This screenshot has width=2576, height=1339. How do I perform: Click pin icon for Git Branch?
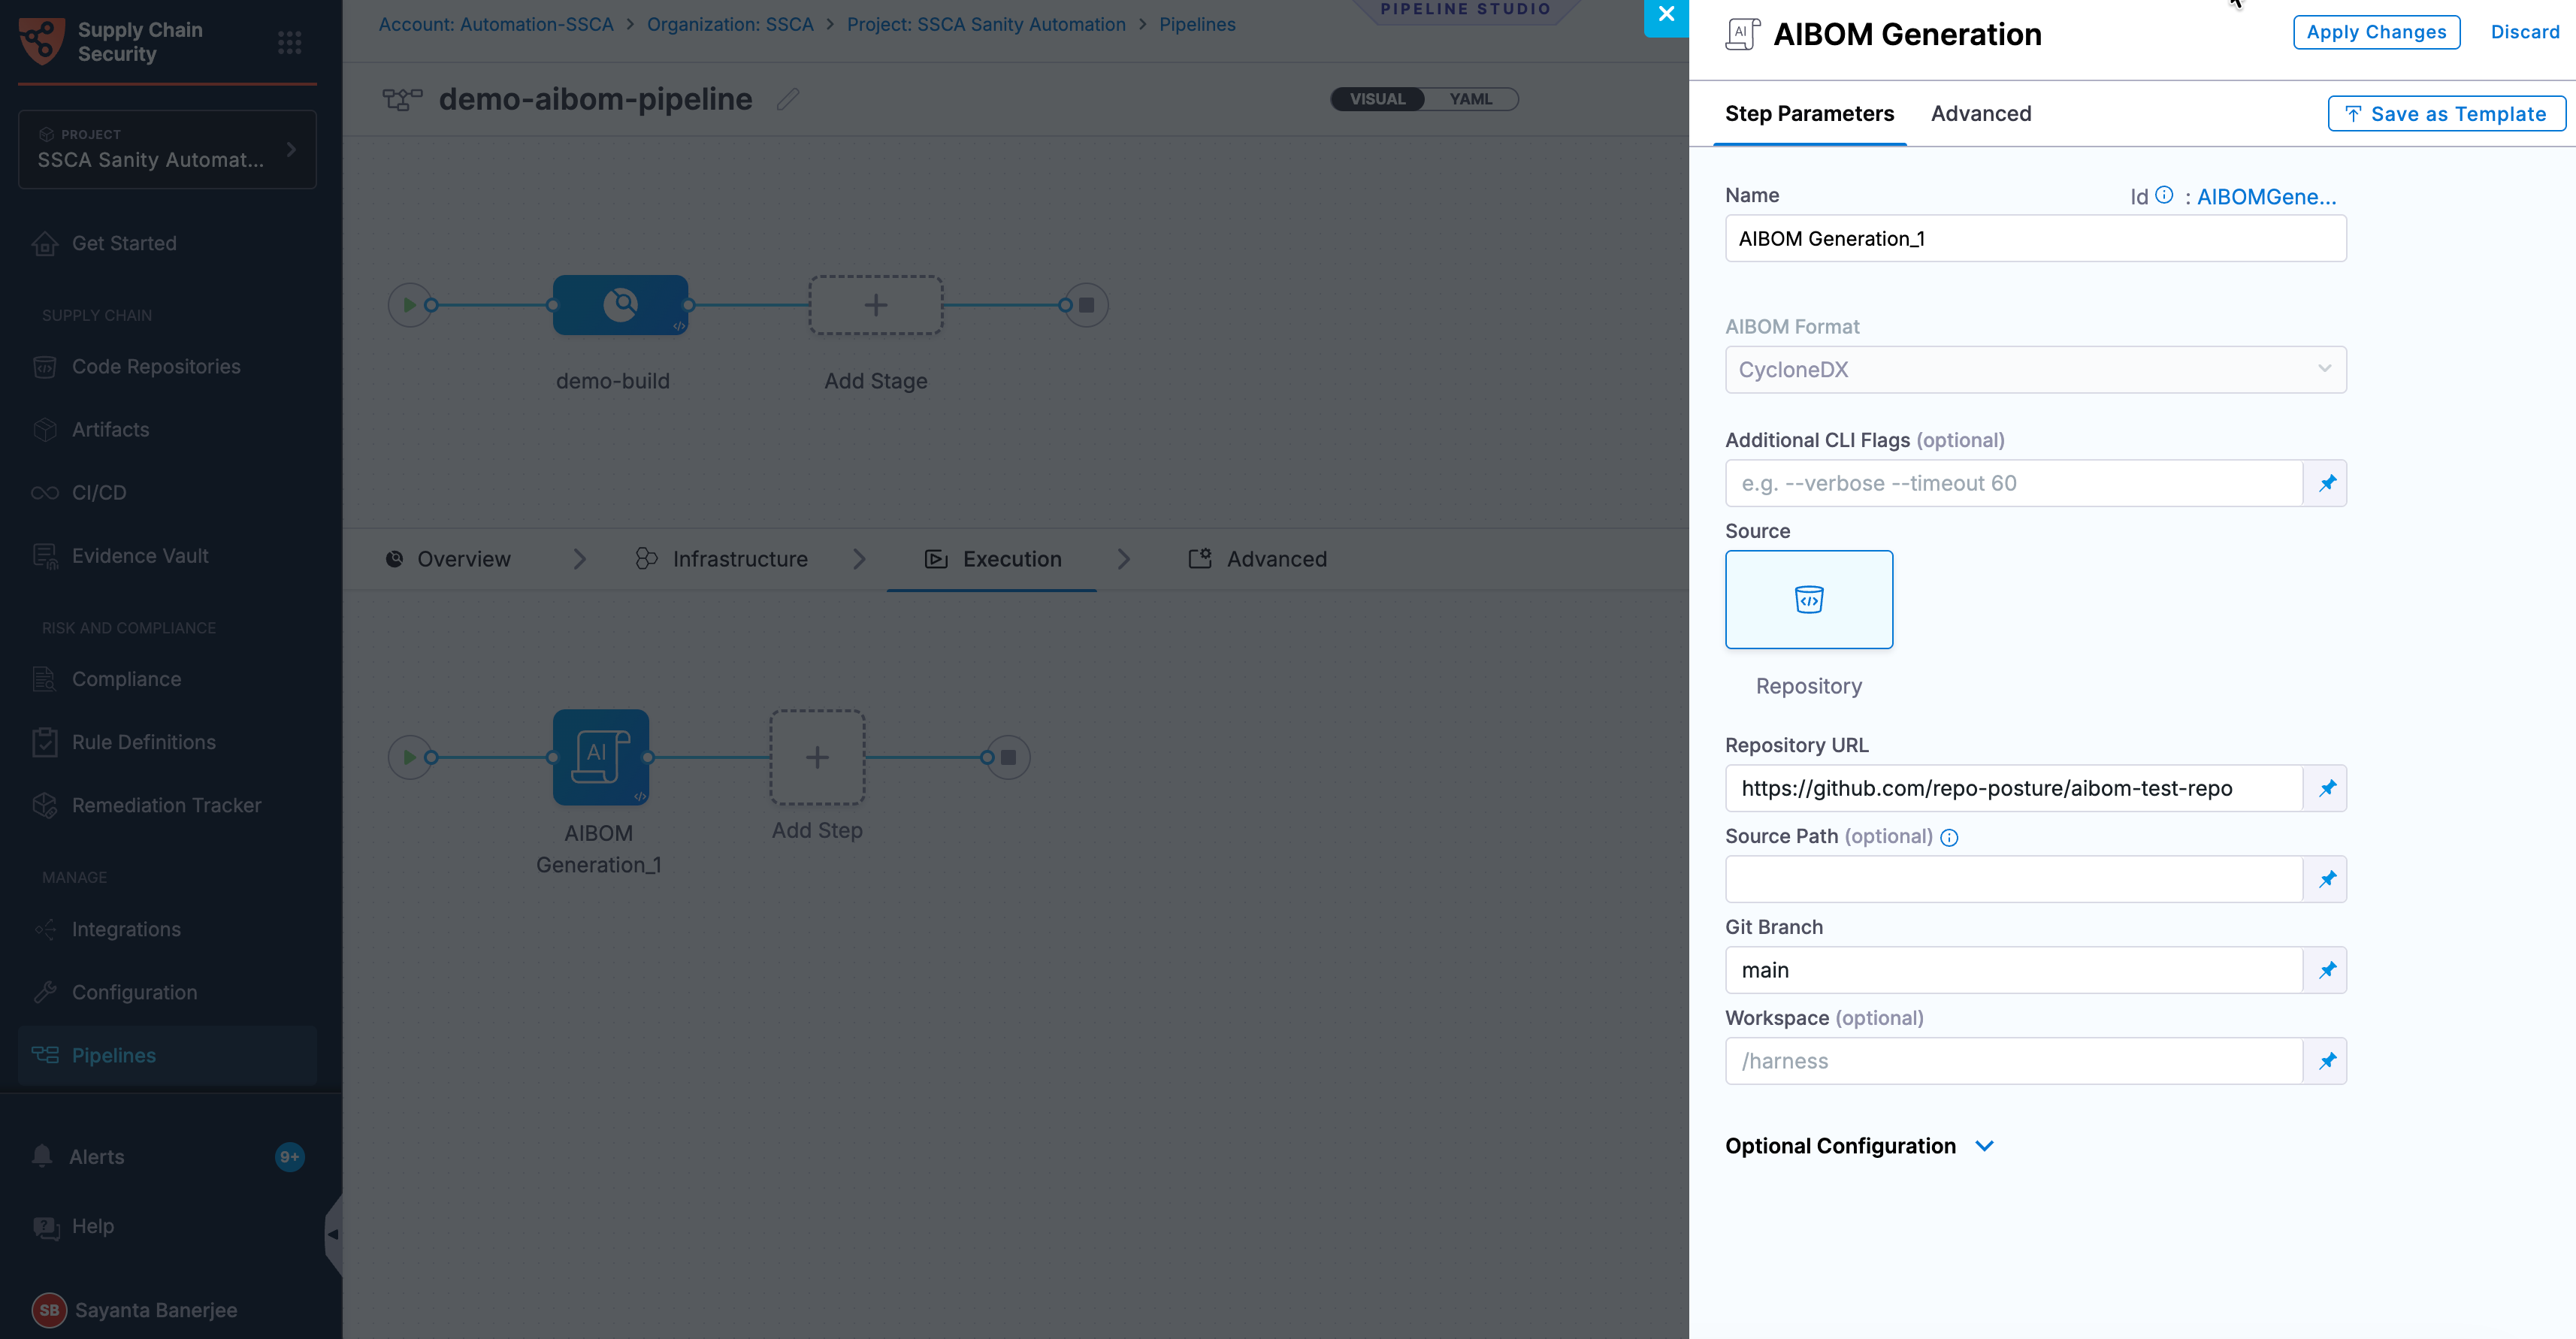point(2327,970)
